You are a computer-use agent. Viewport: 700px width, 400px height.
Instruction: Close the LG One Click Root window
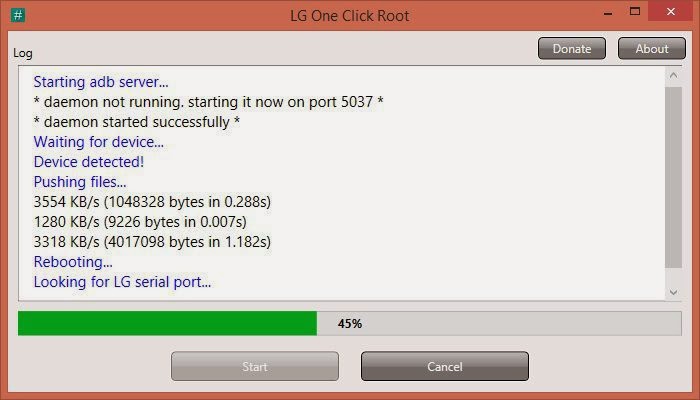click(x=671, y=12)
